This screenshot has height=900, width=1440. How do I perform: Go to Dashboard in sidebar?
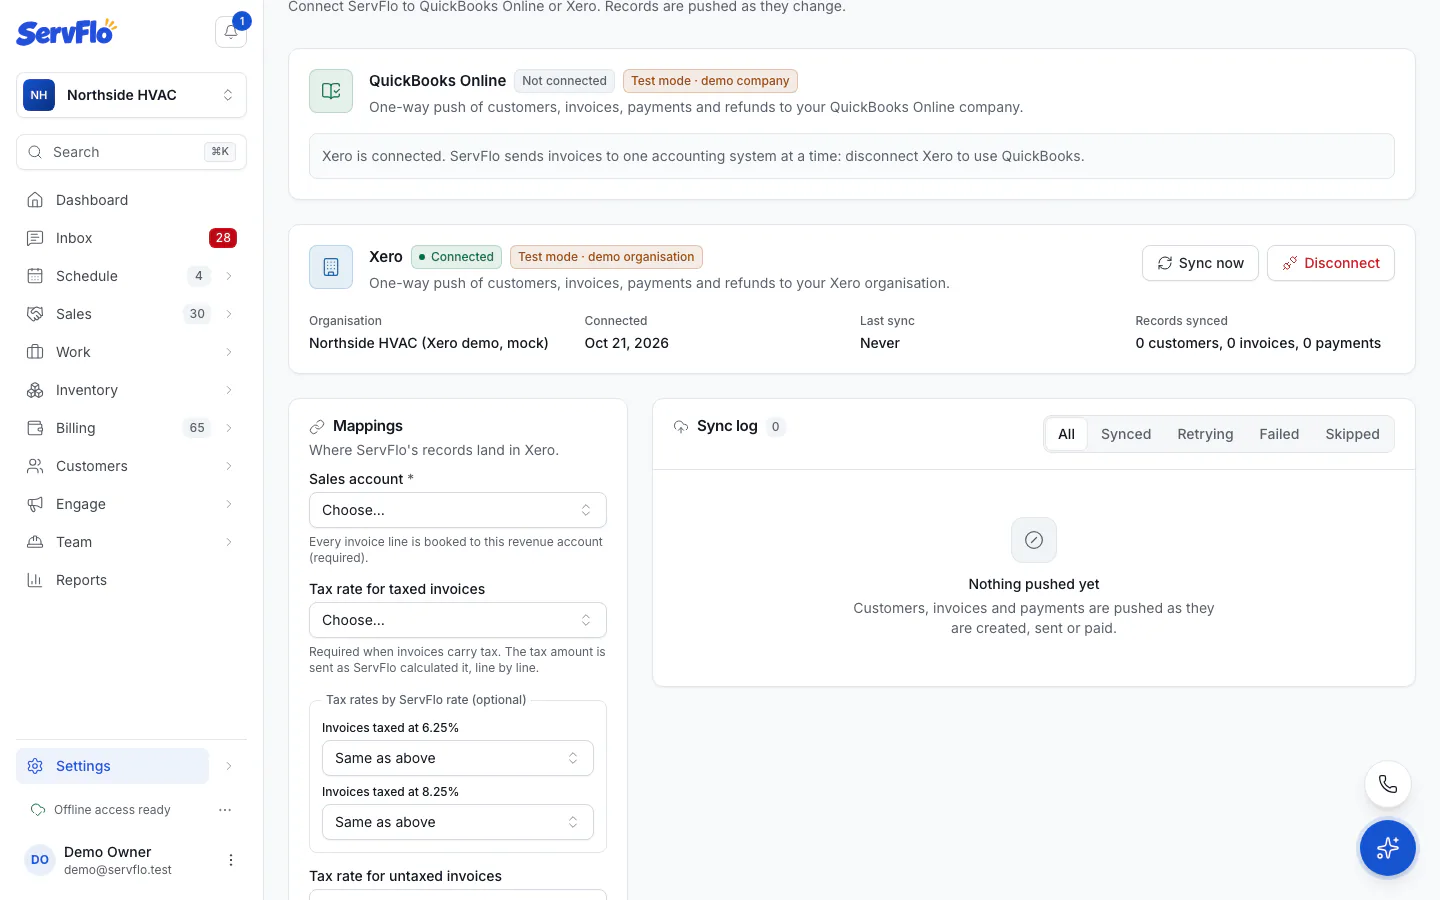pyautogui.click(x=131, y=200)
